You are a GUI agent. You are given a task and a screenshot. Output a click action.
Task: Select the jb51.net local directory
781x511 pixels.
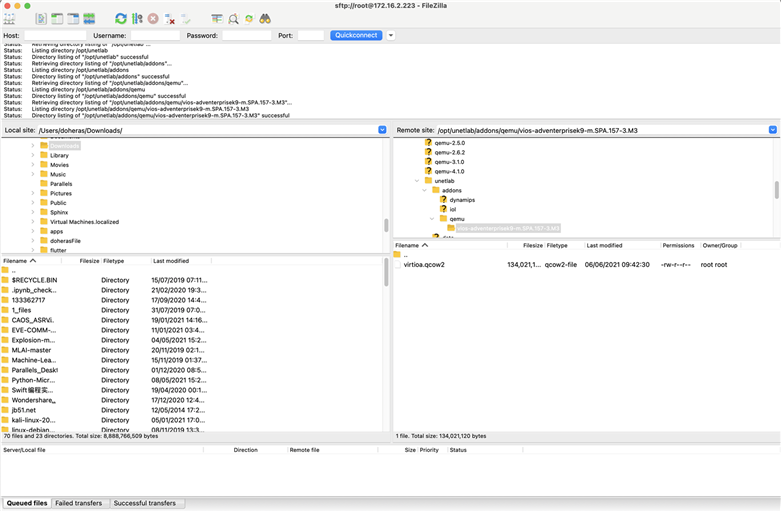(23, 410)
